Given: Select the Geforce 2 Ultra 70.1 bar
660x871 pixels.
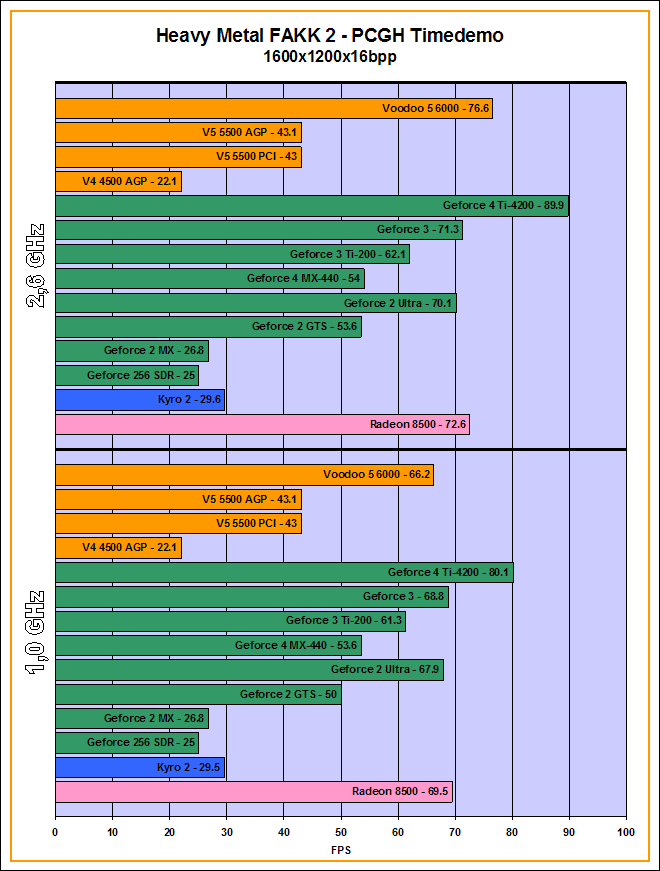Looking at the screenshot, I should pyautogui.click(x=255, y=303).
